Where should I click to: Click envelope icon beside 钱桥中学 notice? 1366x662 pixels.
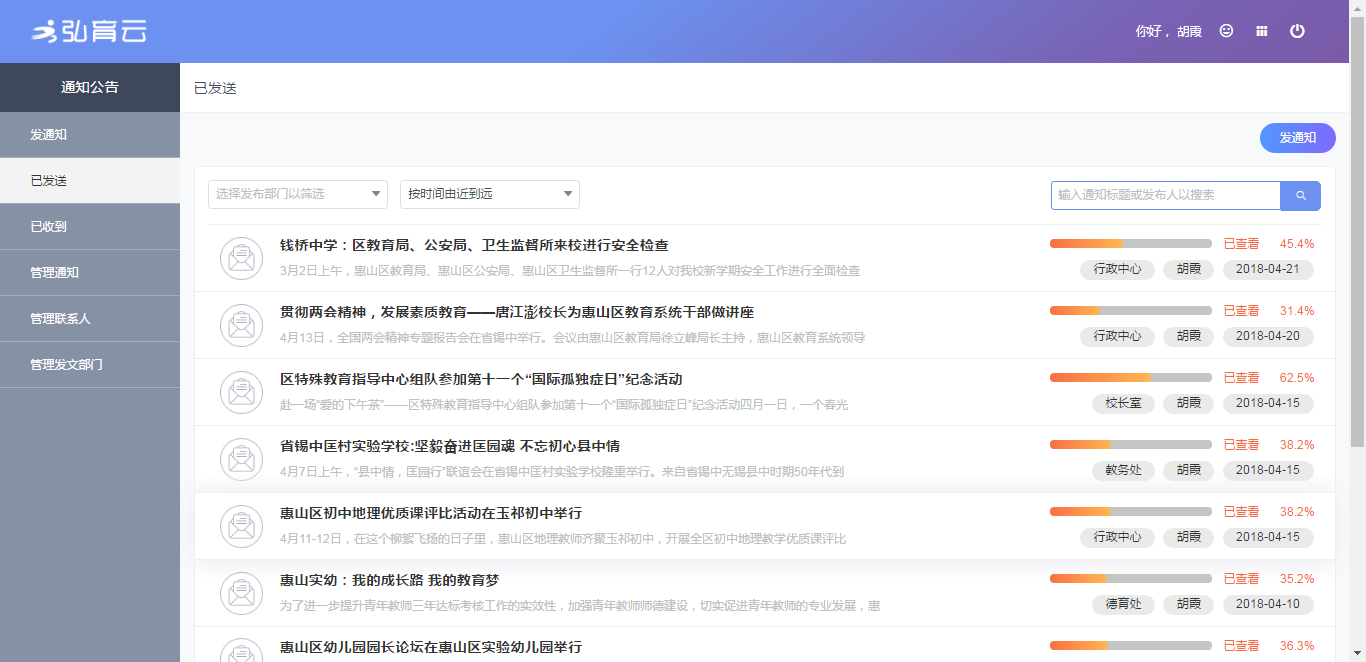click(241, 258)
